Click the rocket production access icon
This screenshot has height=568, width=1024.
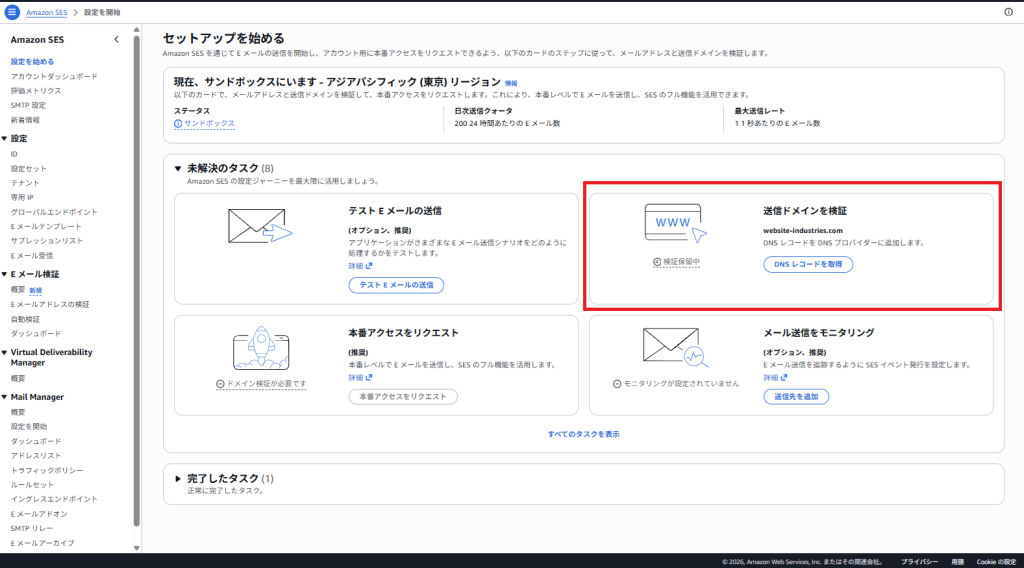coord(259,350)
